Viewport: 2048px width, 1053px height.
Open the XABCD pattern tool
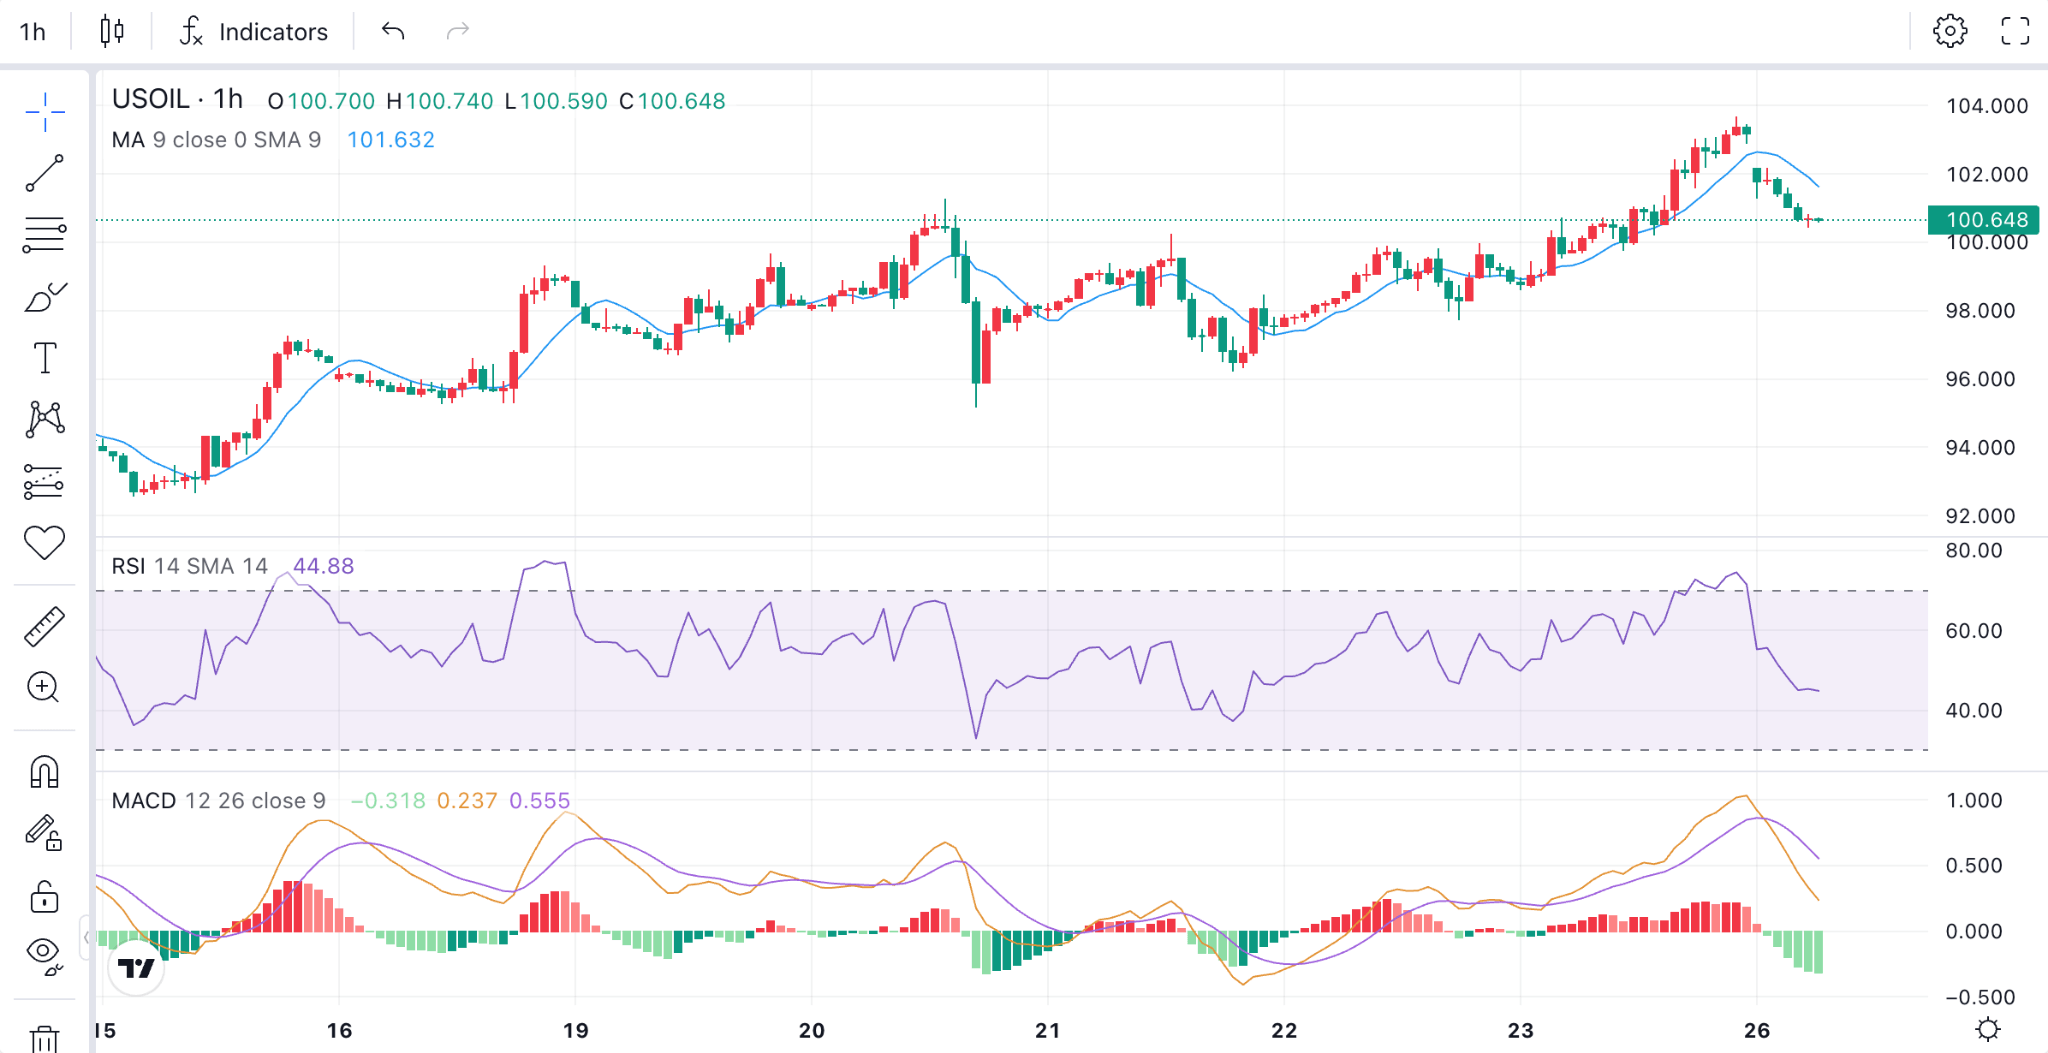click(45, 419)
